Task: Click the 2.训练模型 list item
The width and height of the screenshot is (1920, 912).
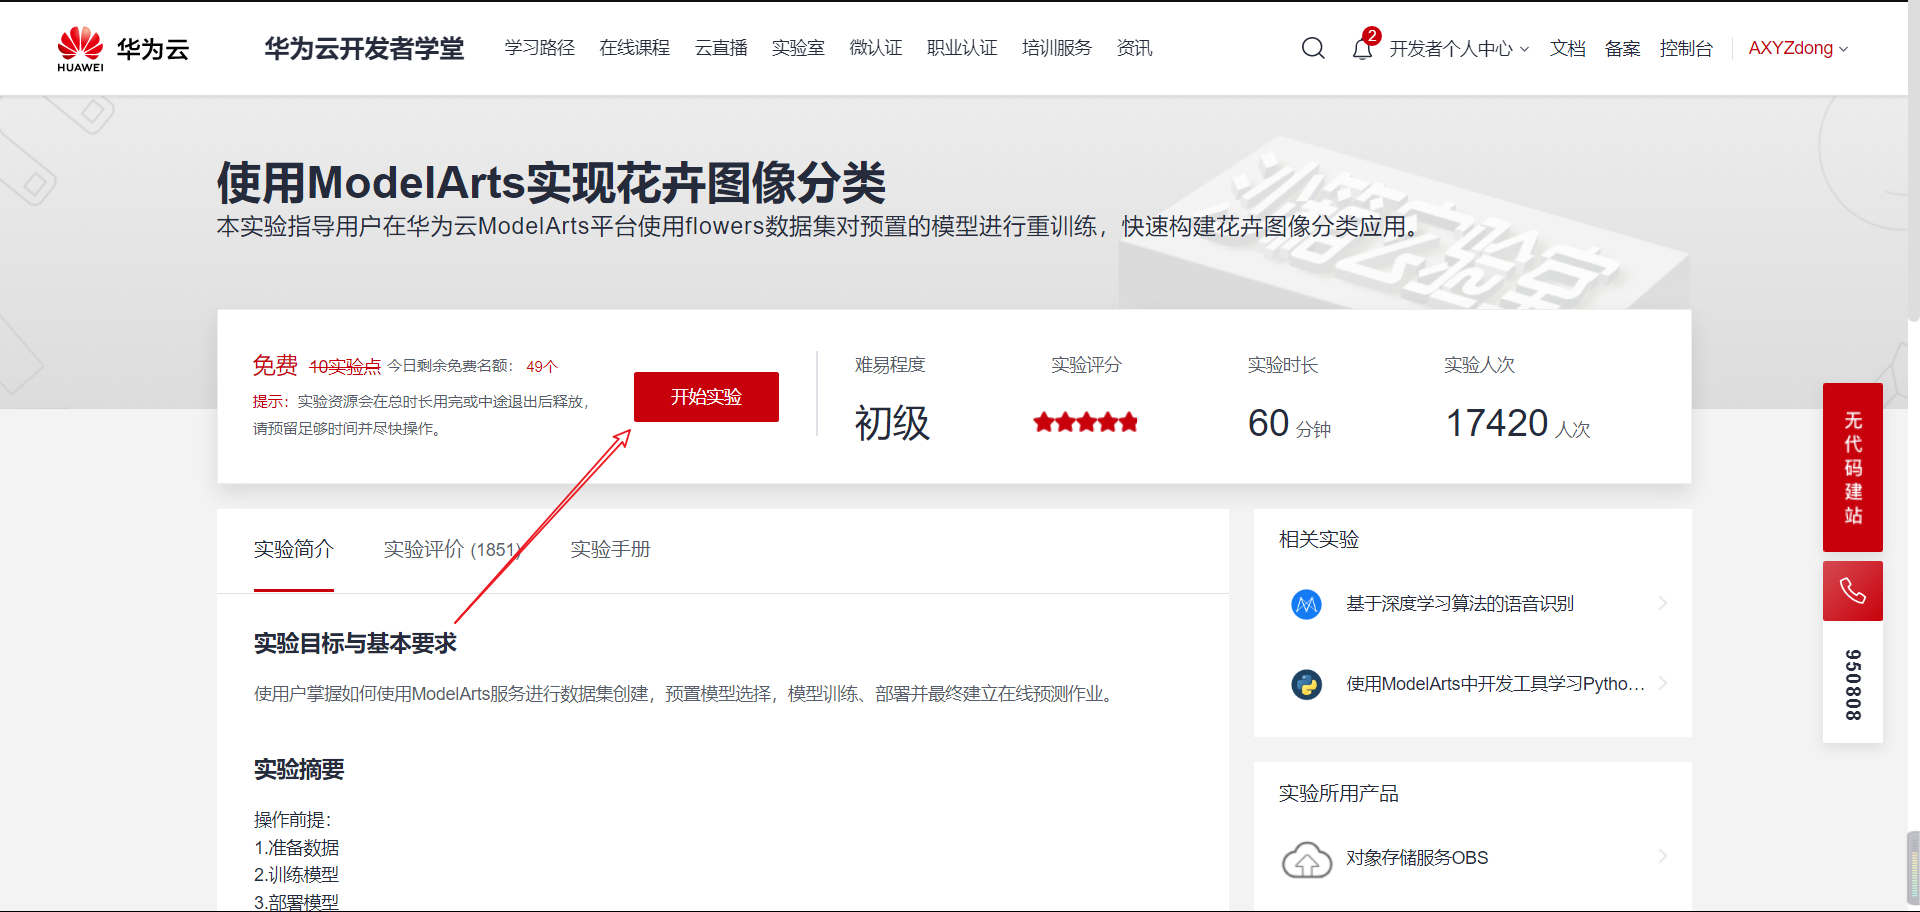Action: pos(297,875)
